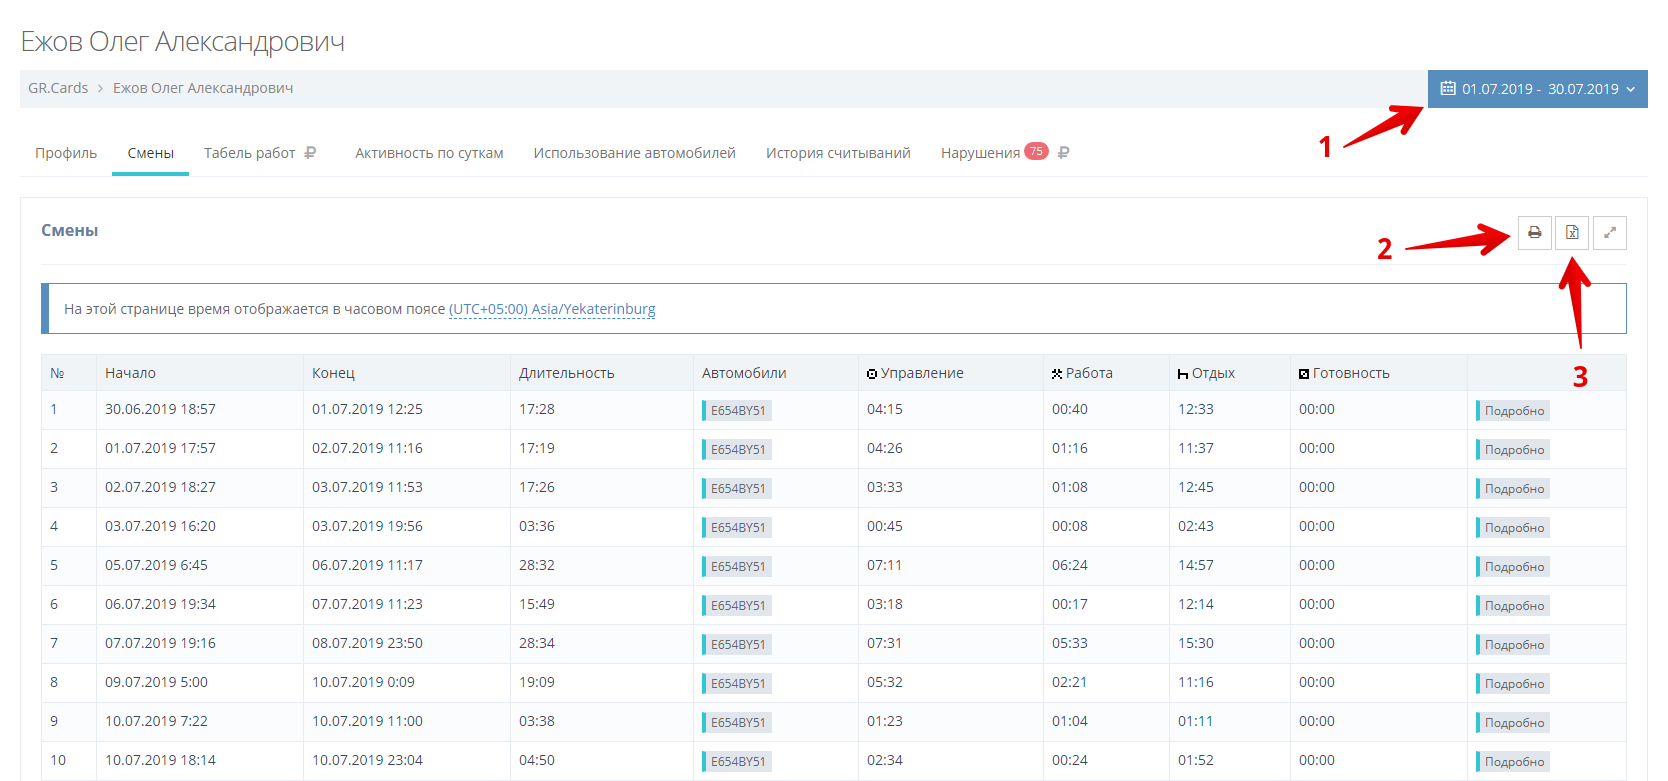Click the Asia/Yekaterinburg timezone link
This screenshot has height=781, width=1668.
552,309
